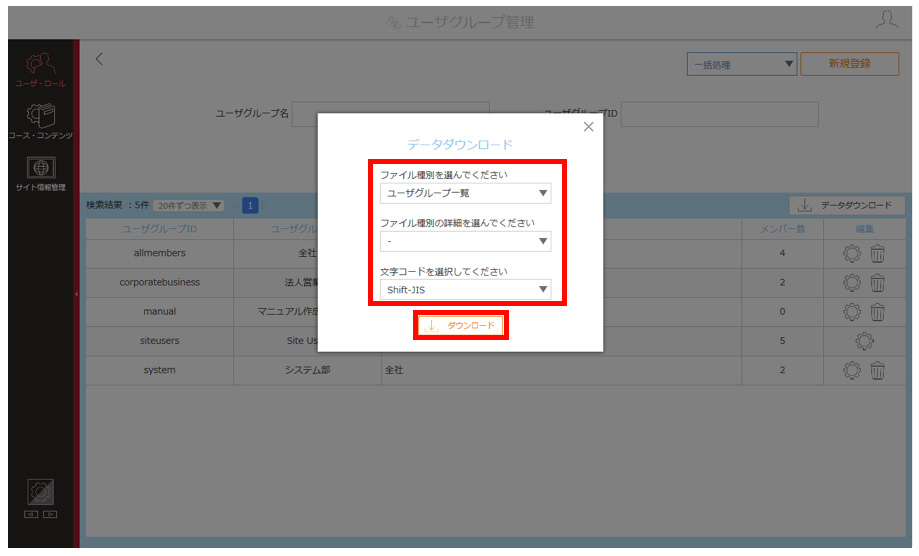
Task: Open the ユーザ・ロール sidebar icon
Action: point(40,70)
